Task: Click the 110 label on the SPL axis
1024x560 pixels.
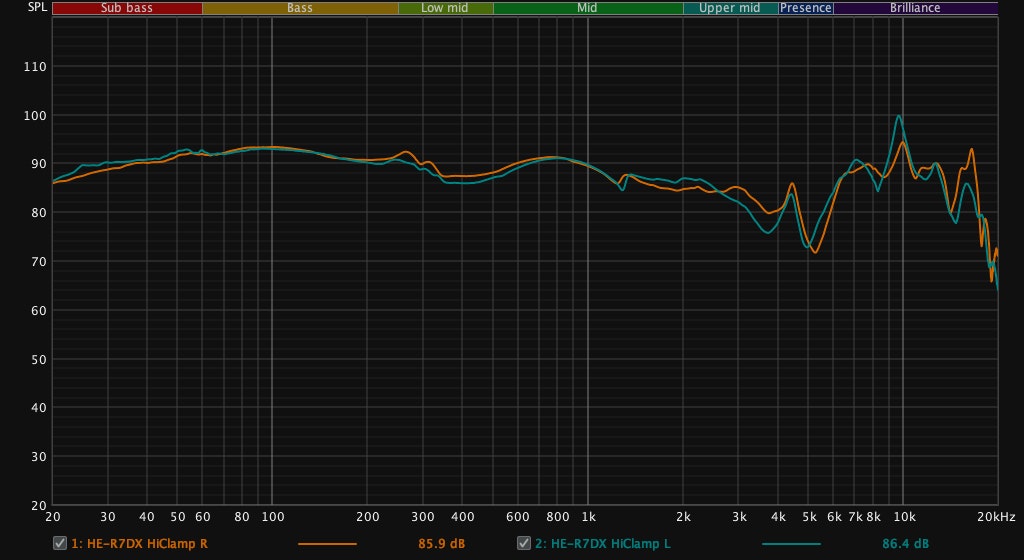Action: (35, 67)
